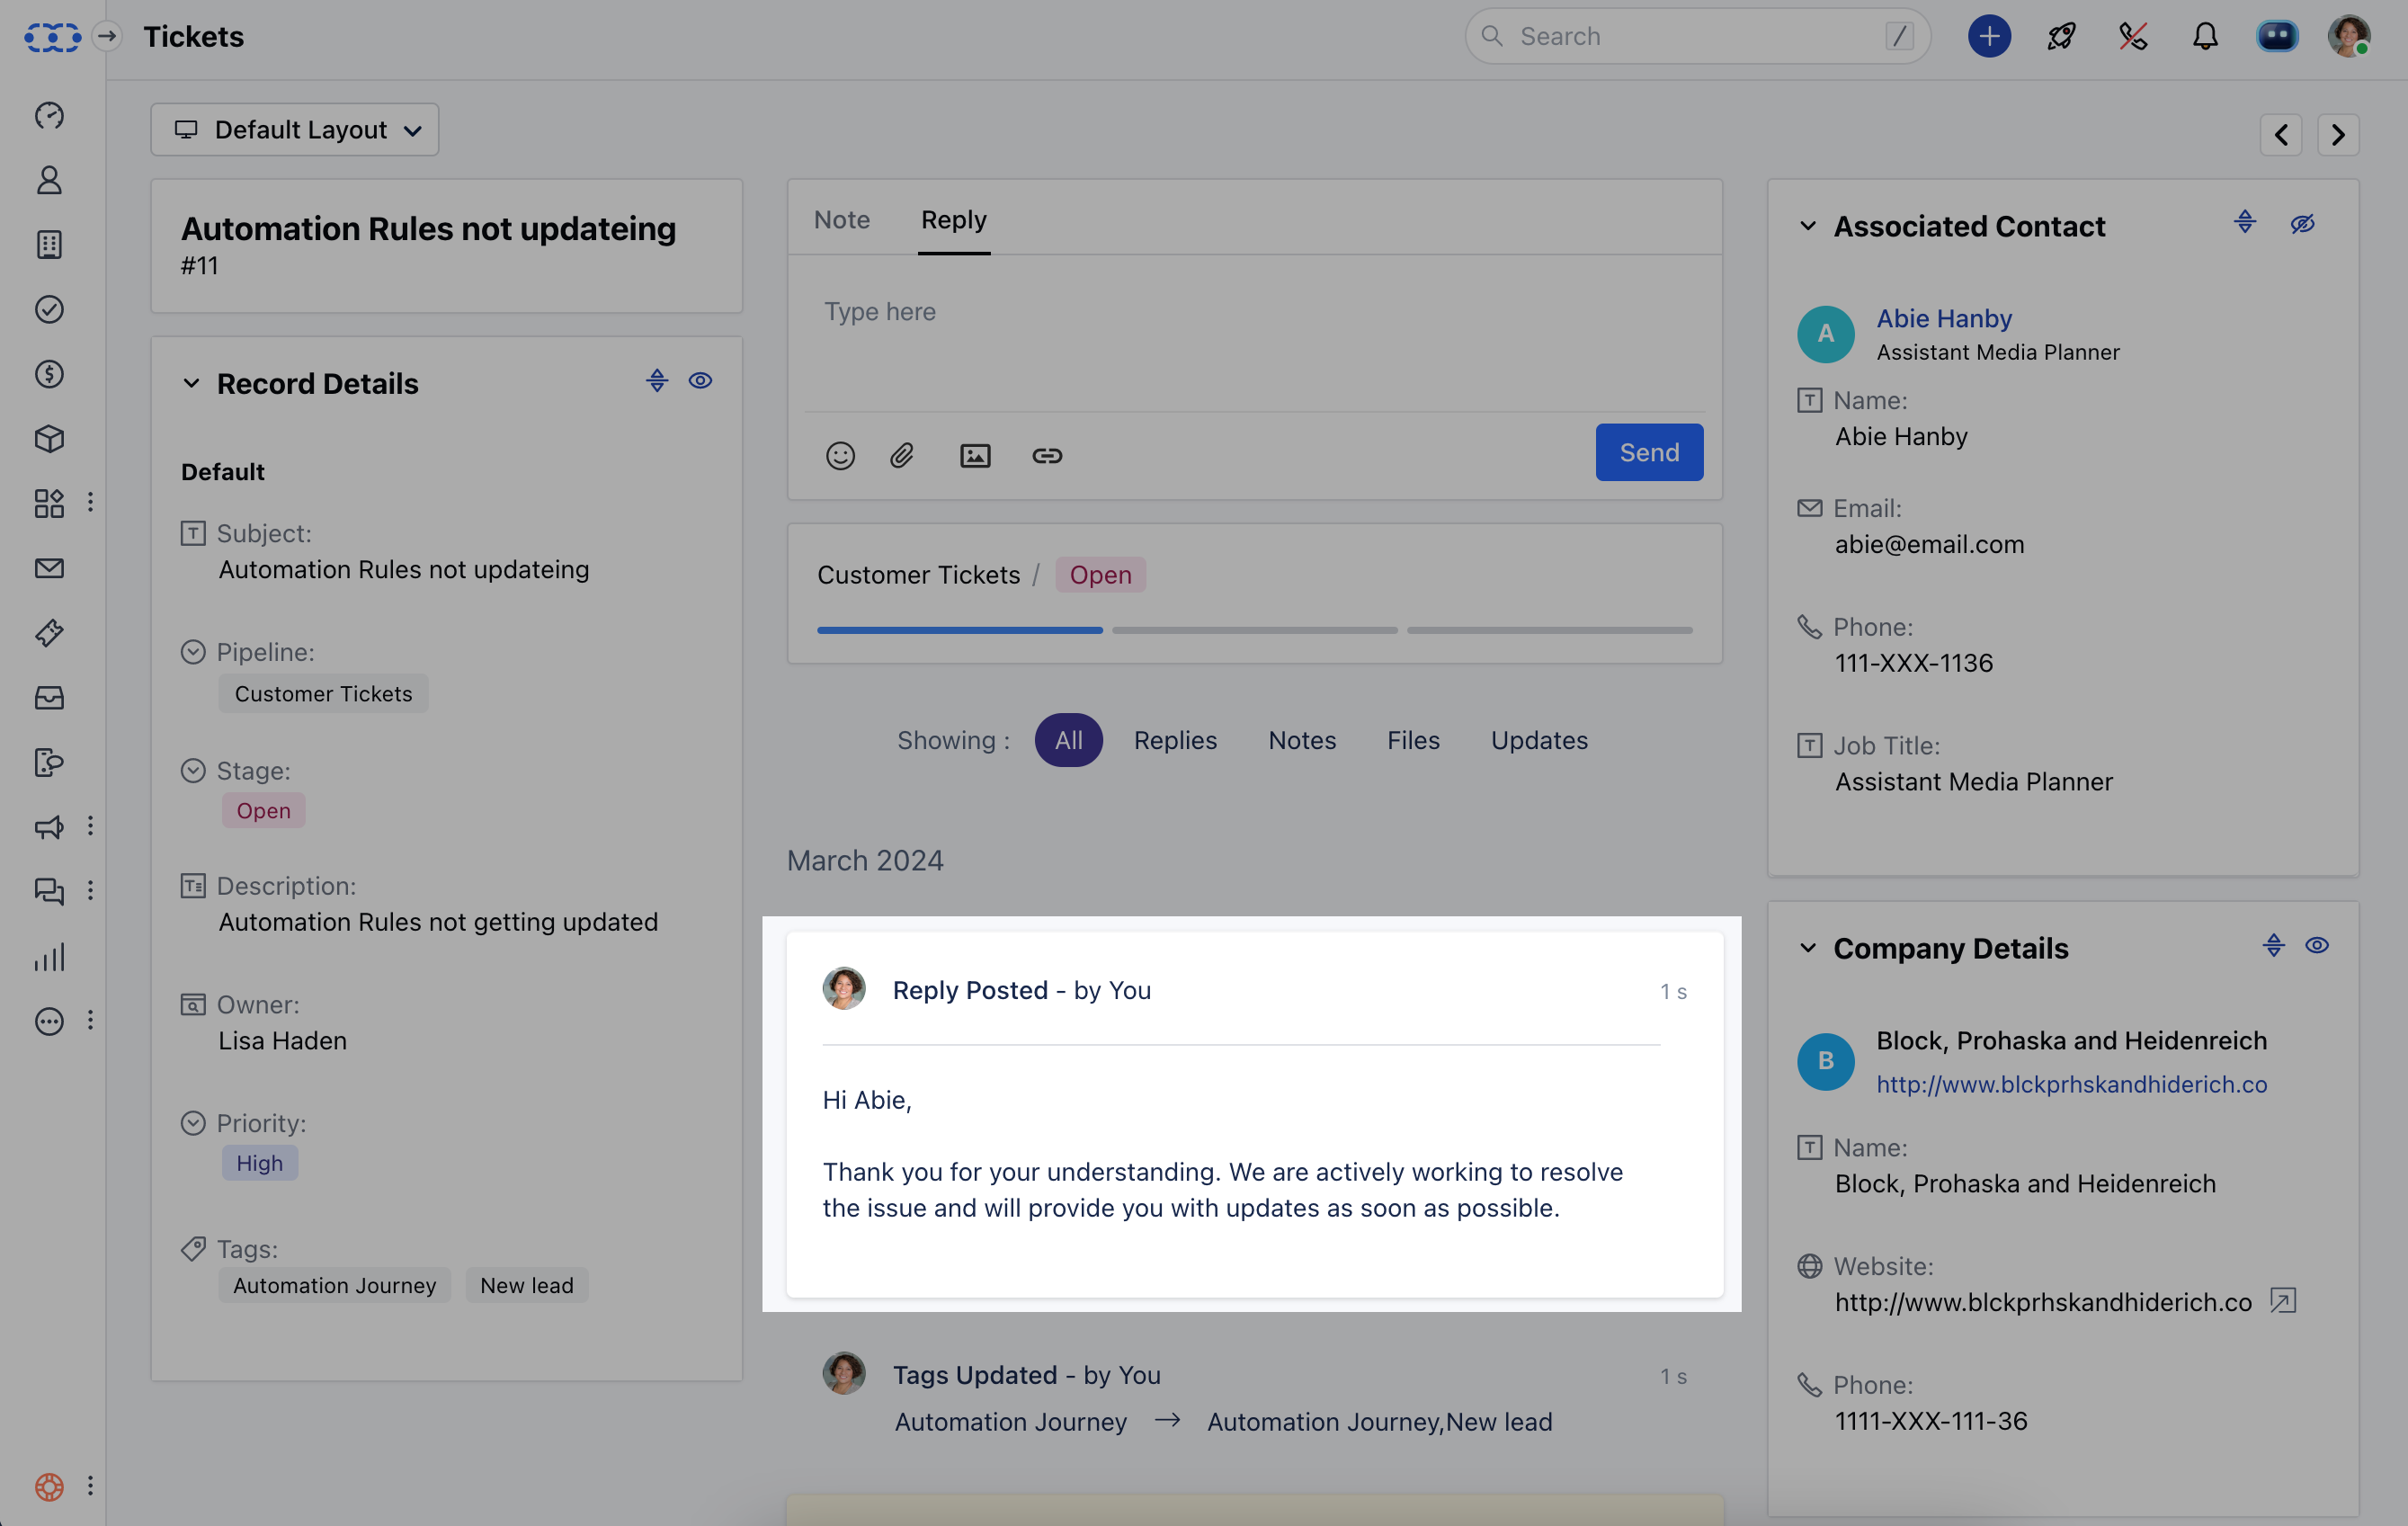2408x1526 pixels.
Task: Click Record Details reorder arrows icon
Action: (x=657, y=380)
